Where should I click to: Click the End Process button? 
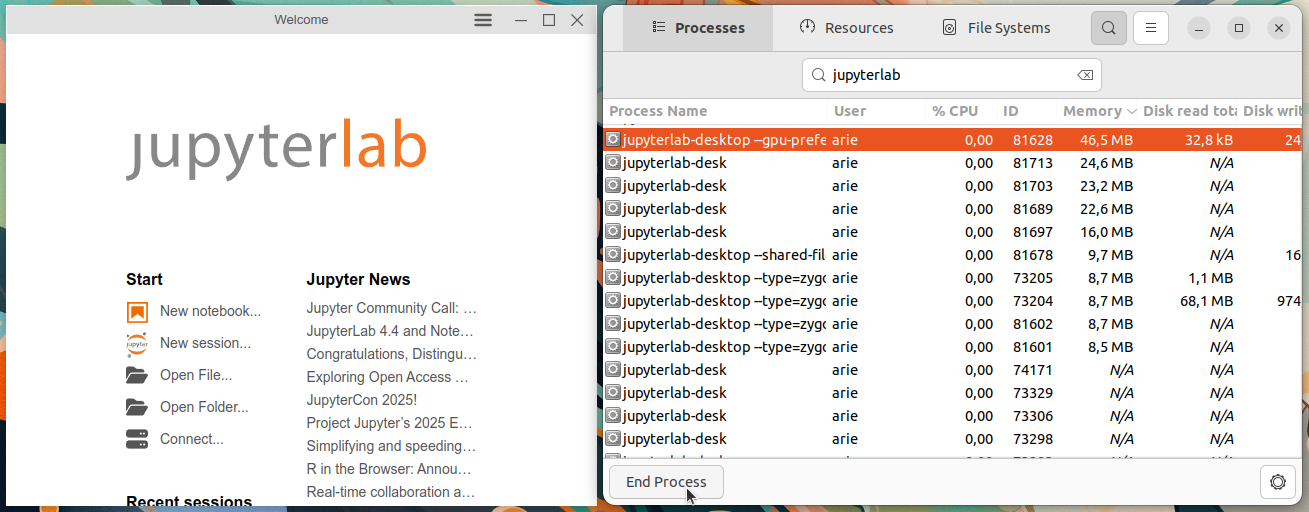pyautogui.click(x=666, y=482)
